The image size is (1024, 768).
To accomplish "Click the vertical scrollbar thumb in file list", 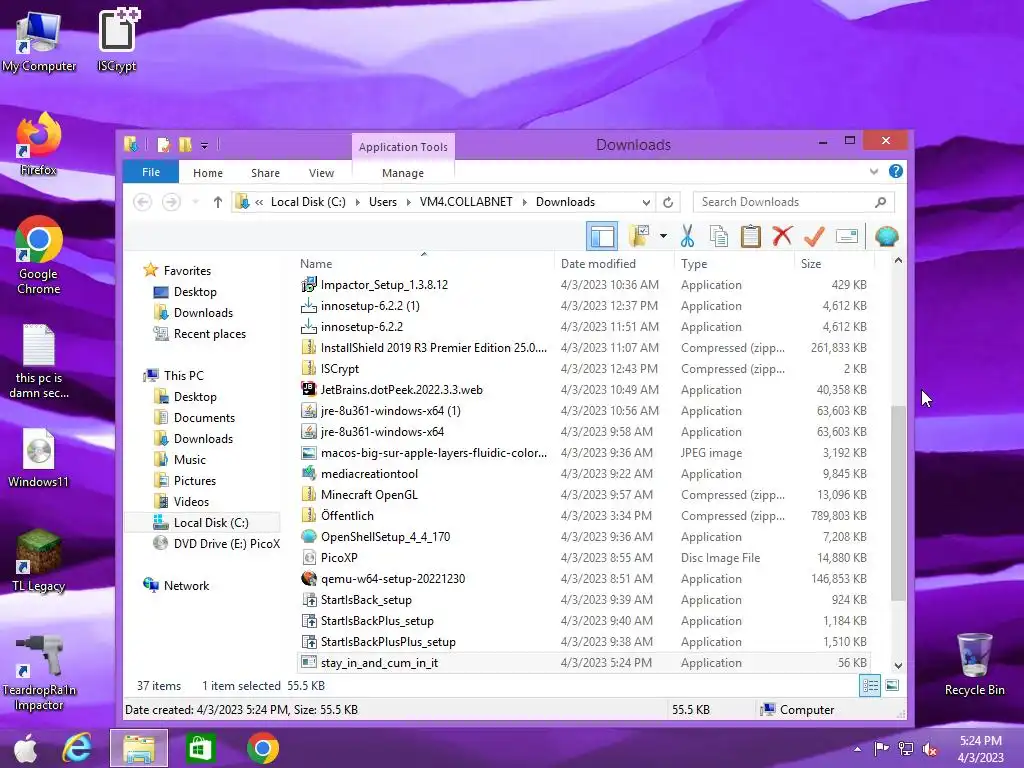I will coord(899,503).
